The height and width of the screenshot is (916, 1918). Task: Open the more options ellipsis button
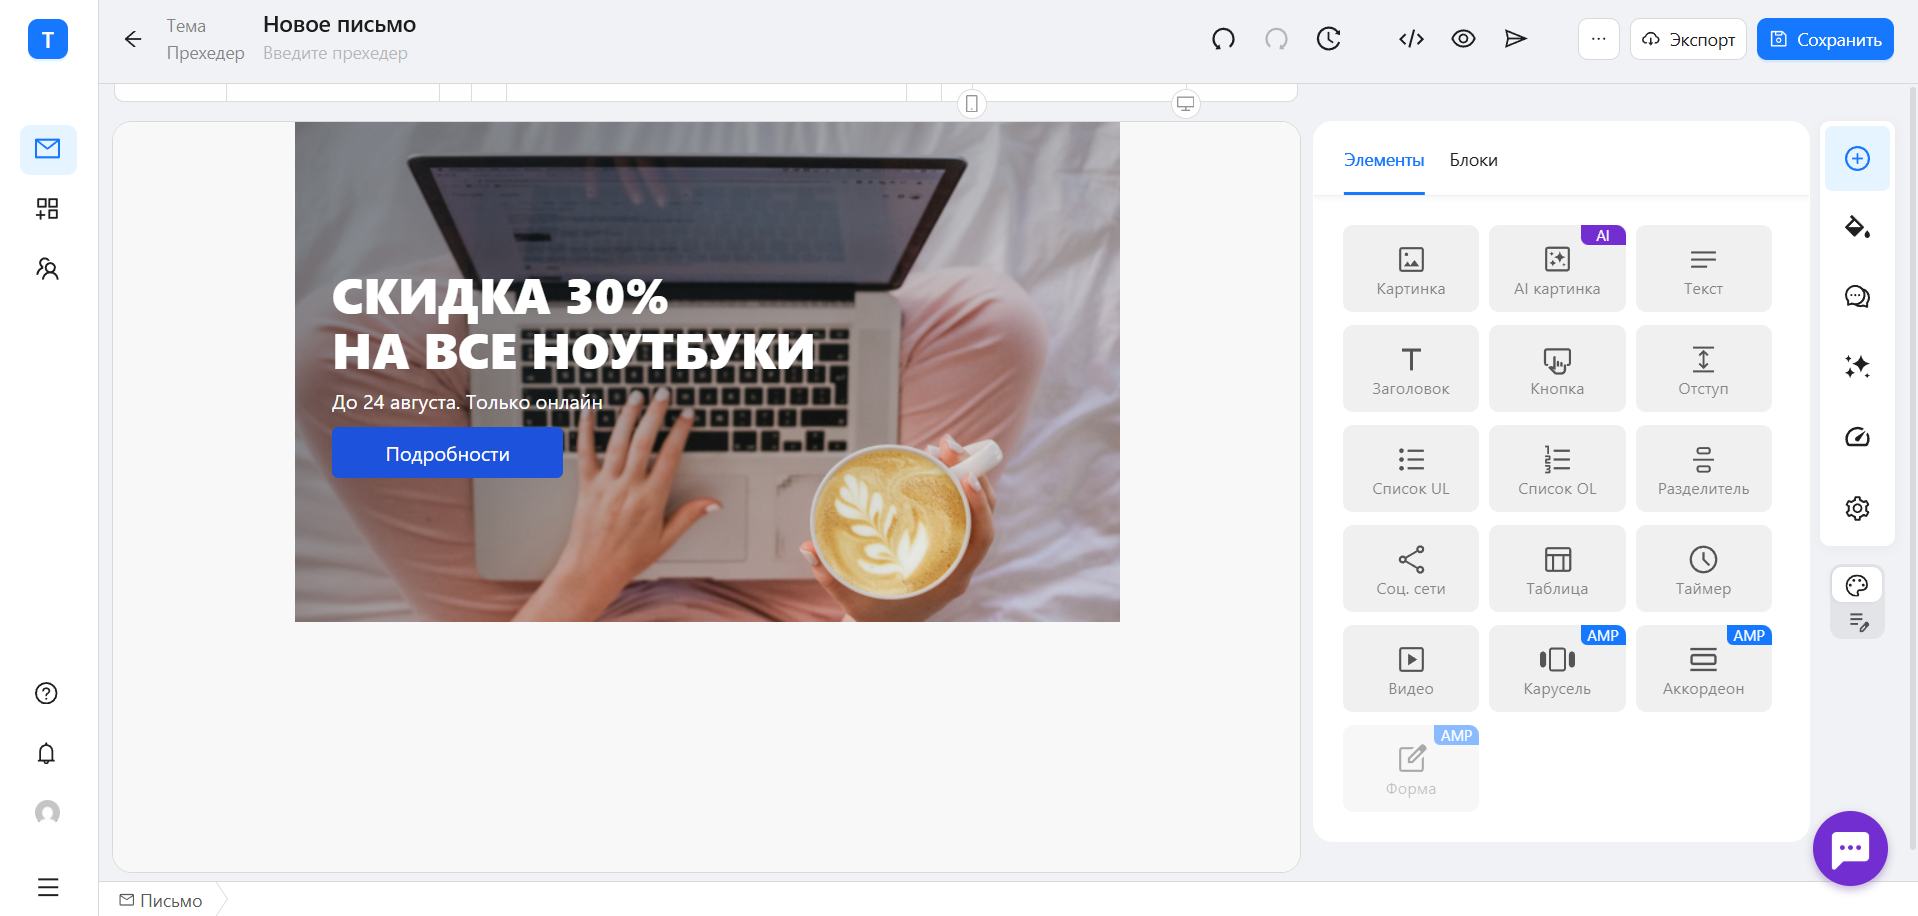(1598, 39)
